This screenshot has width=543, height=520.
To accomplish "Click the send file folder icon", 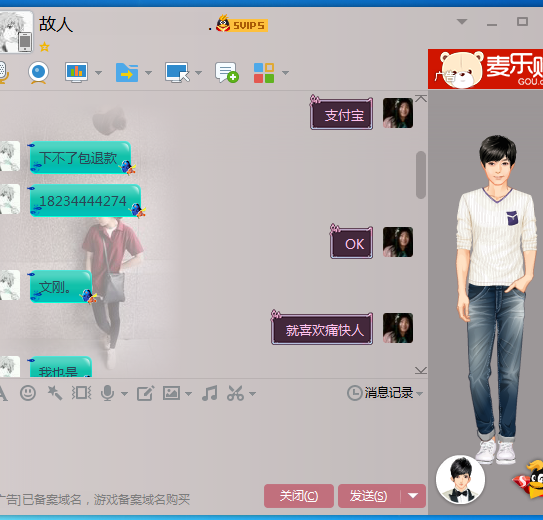I will pyautogui.click(x=127, y=73).
